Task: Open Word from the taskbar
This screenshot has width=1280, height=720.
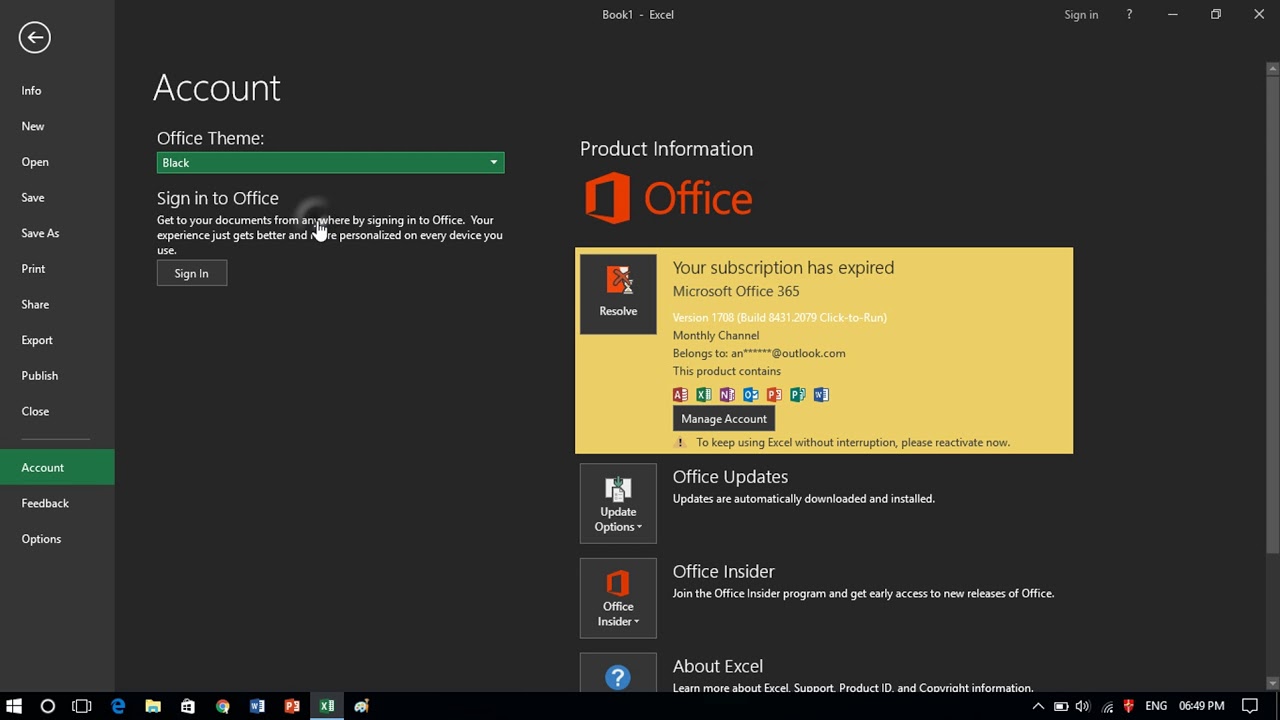Action: click(x=257, y=707)
